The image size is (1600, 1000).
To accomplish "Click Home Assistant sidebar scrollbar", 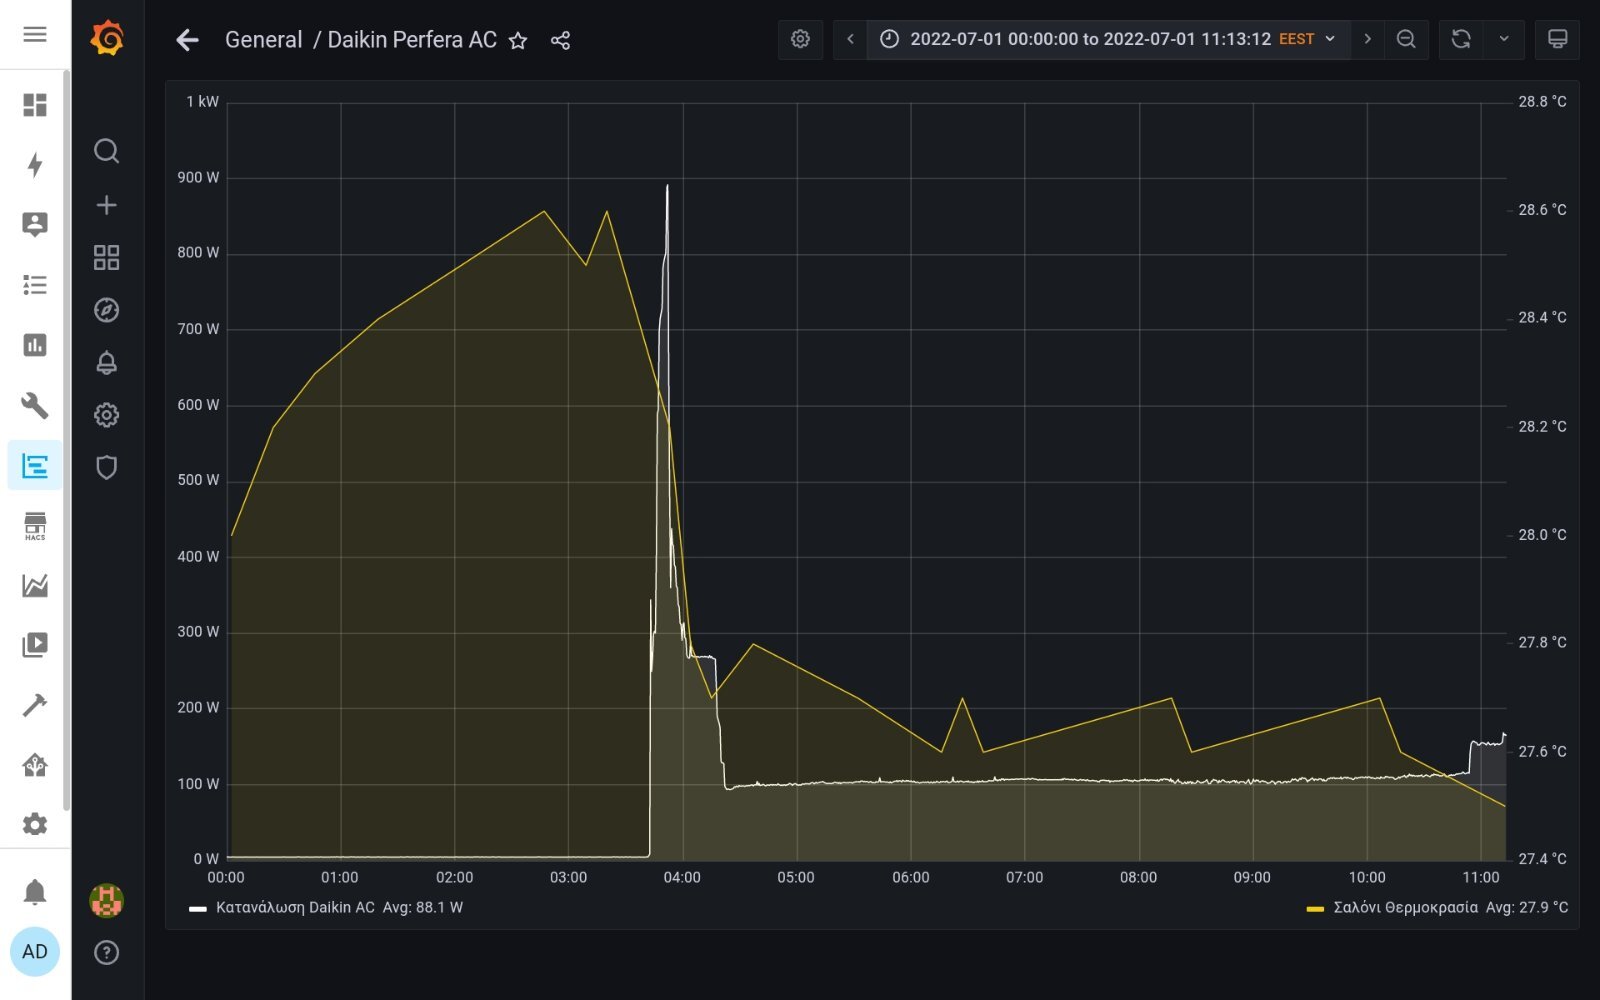I will tap(66, 440).
